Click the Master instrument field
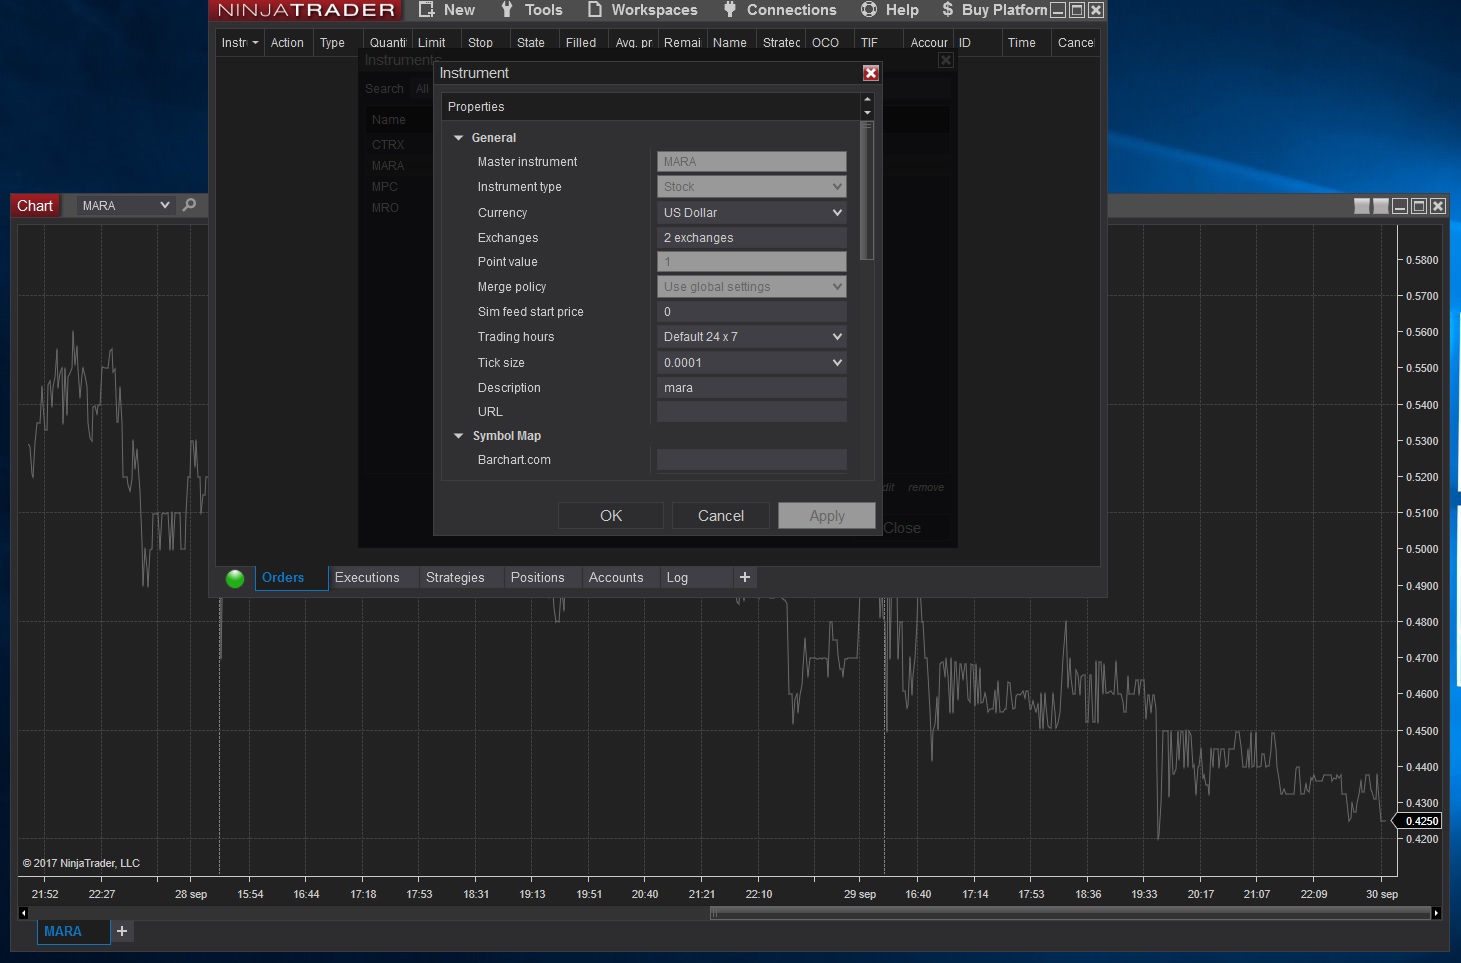The height and width of the screenshot is (963, 1461). [x=752, y=162]
